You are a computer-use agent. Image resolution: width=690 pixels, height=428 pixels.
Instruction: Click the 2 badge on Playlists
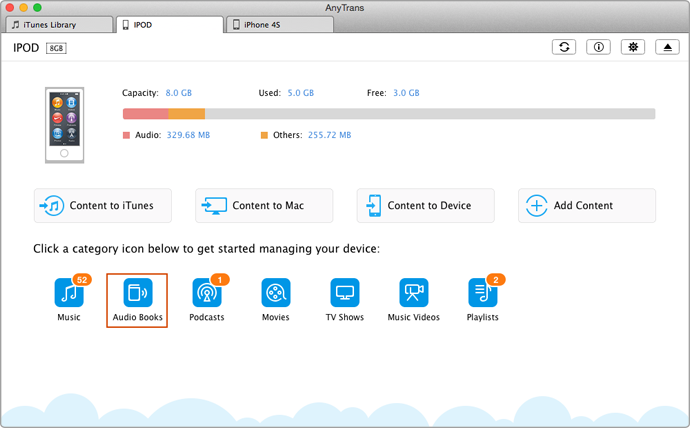pyautogui.click(x=496, y=280)
